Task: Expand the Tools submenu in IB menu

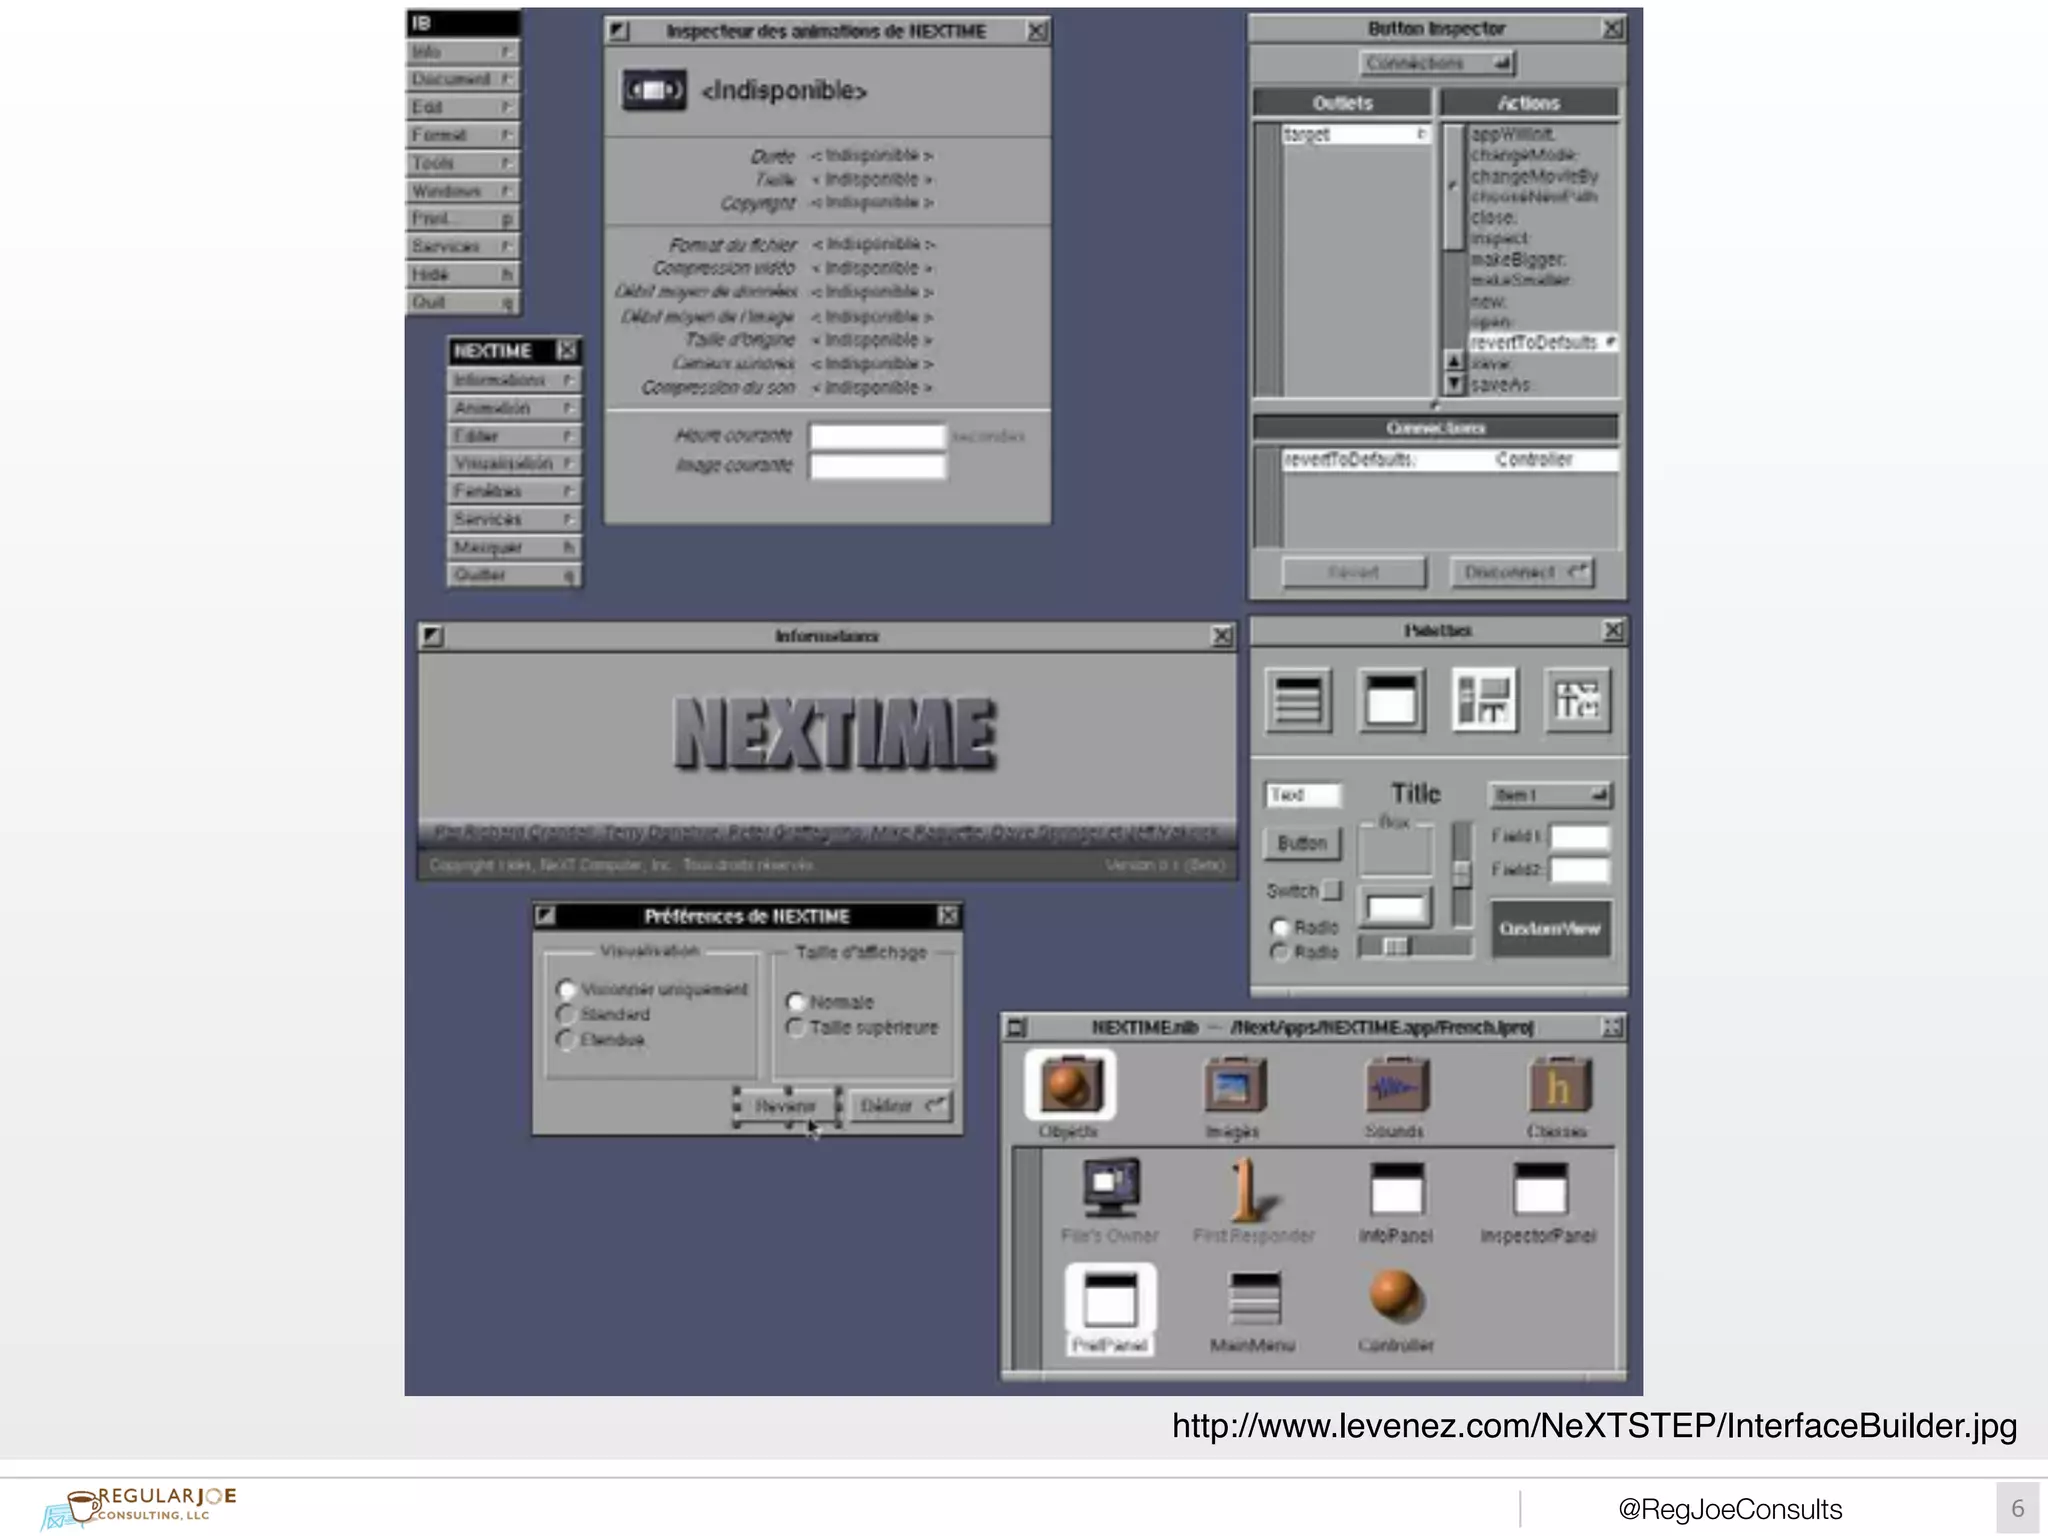Action: coord(463,163)
